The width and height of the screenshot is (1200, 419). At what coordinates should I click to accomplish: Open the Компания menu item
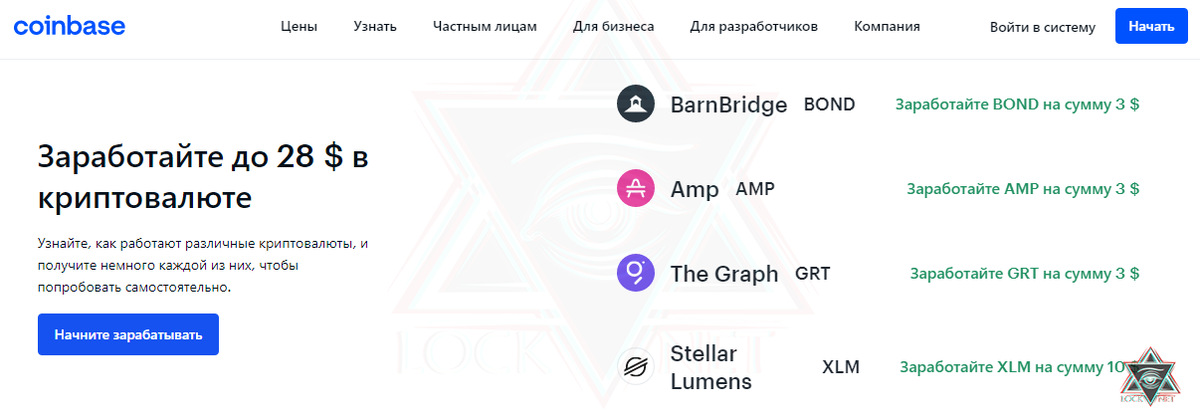(887, 27)
